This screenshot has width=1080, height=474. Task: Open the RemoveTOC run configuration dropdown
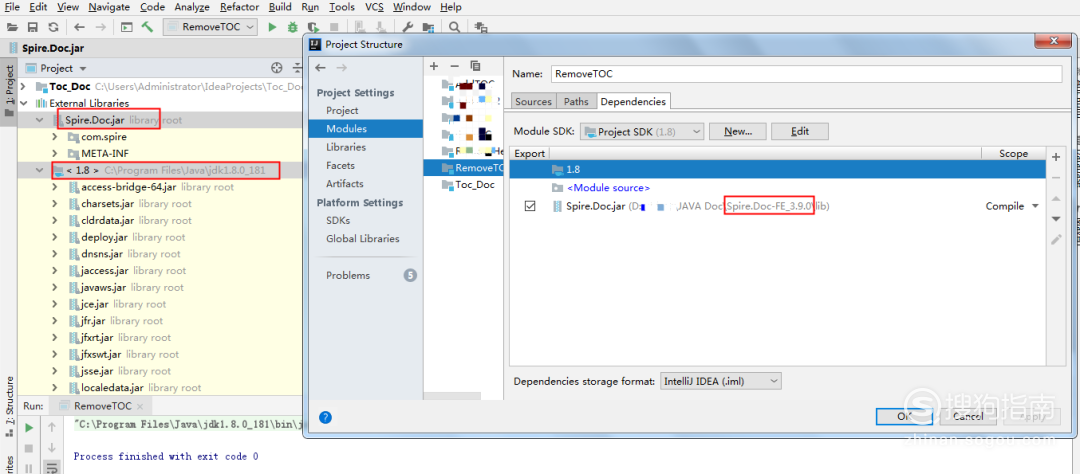pos(210,27)
